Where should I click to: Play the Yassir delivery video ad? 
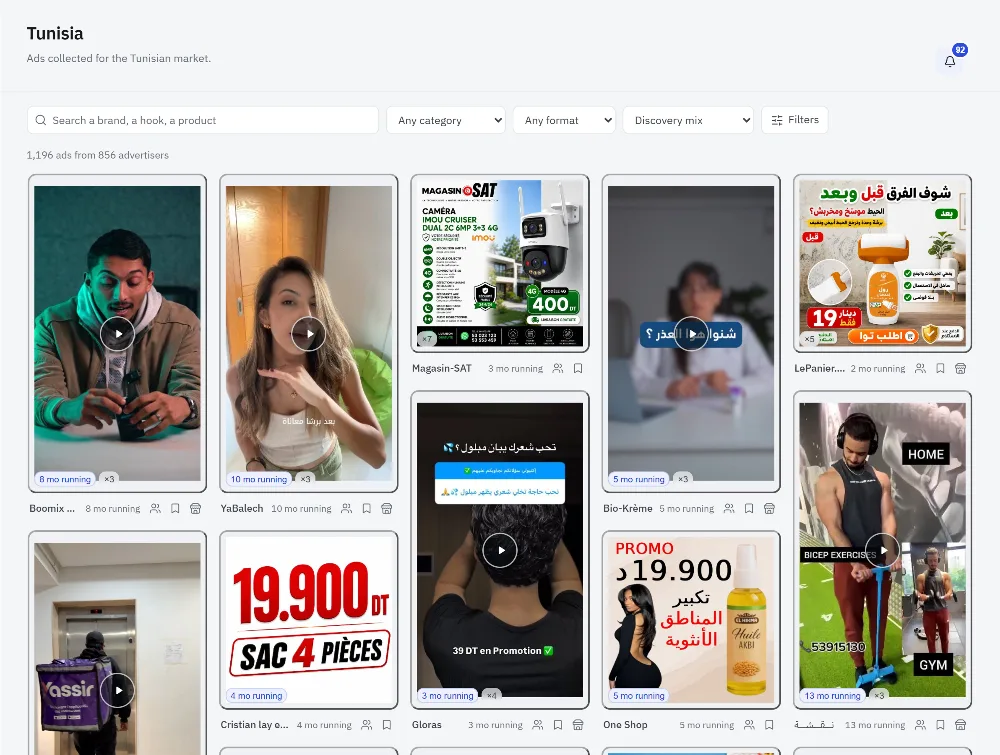click(117, 690)
